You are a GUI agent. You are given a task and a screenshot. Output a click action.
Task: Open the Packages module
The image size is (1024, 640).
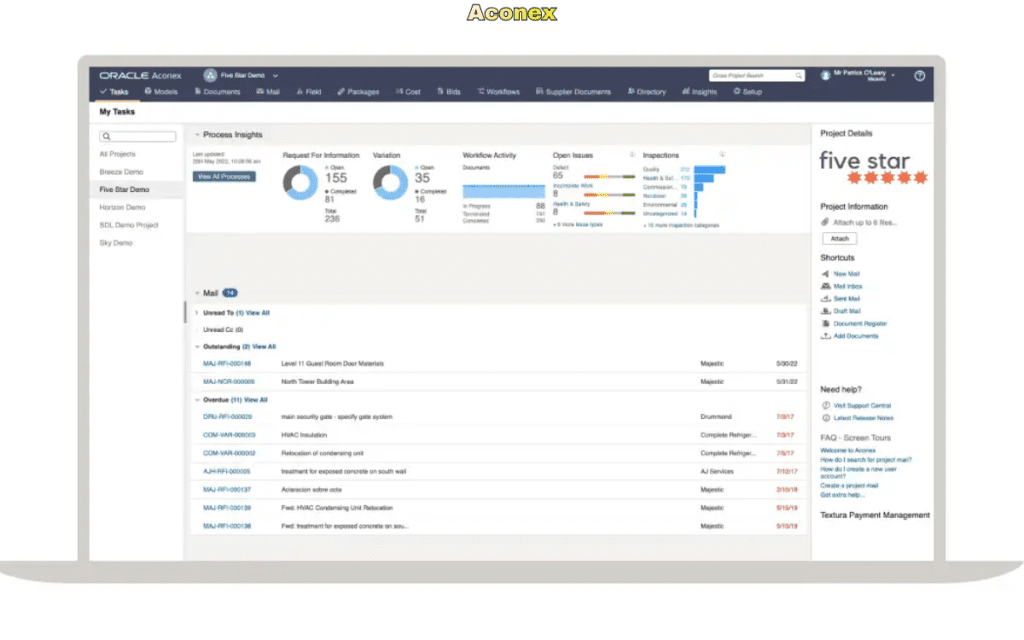pyautogui.click(x=360, y=92)
